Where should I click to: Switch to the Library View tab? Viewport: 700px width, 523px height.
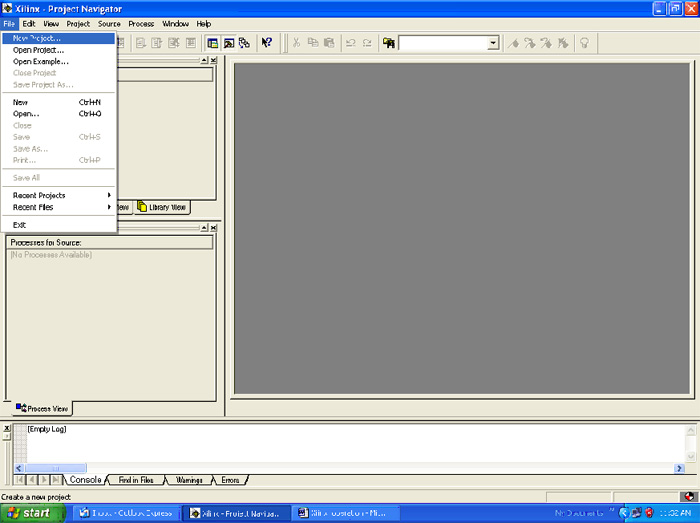[162, 207]
